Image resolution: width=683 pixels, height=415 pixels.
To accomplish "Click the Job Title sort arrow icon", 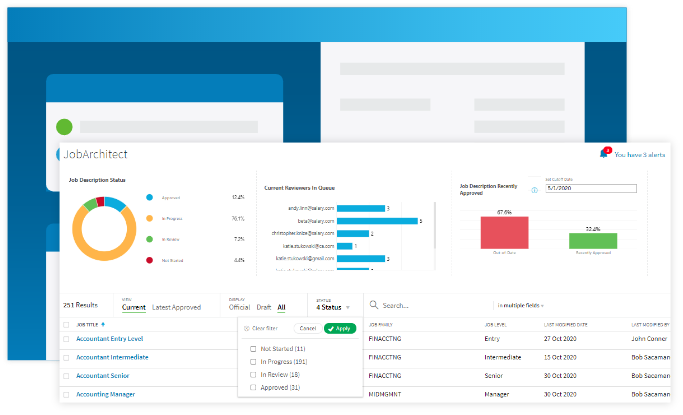I will 104,325.
